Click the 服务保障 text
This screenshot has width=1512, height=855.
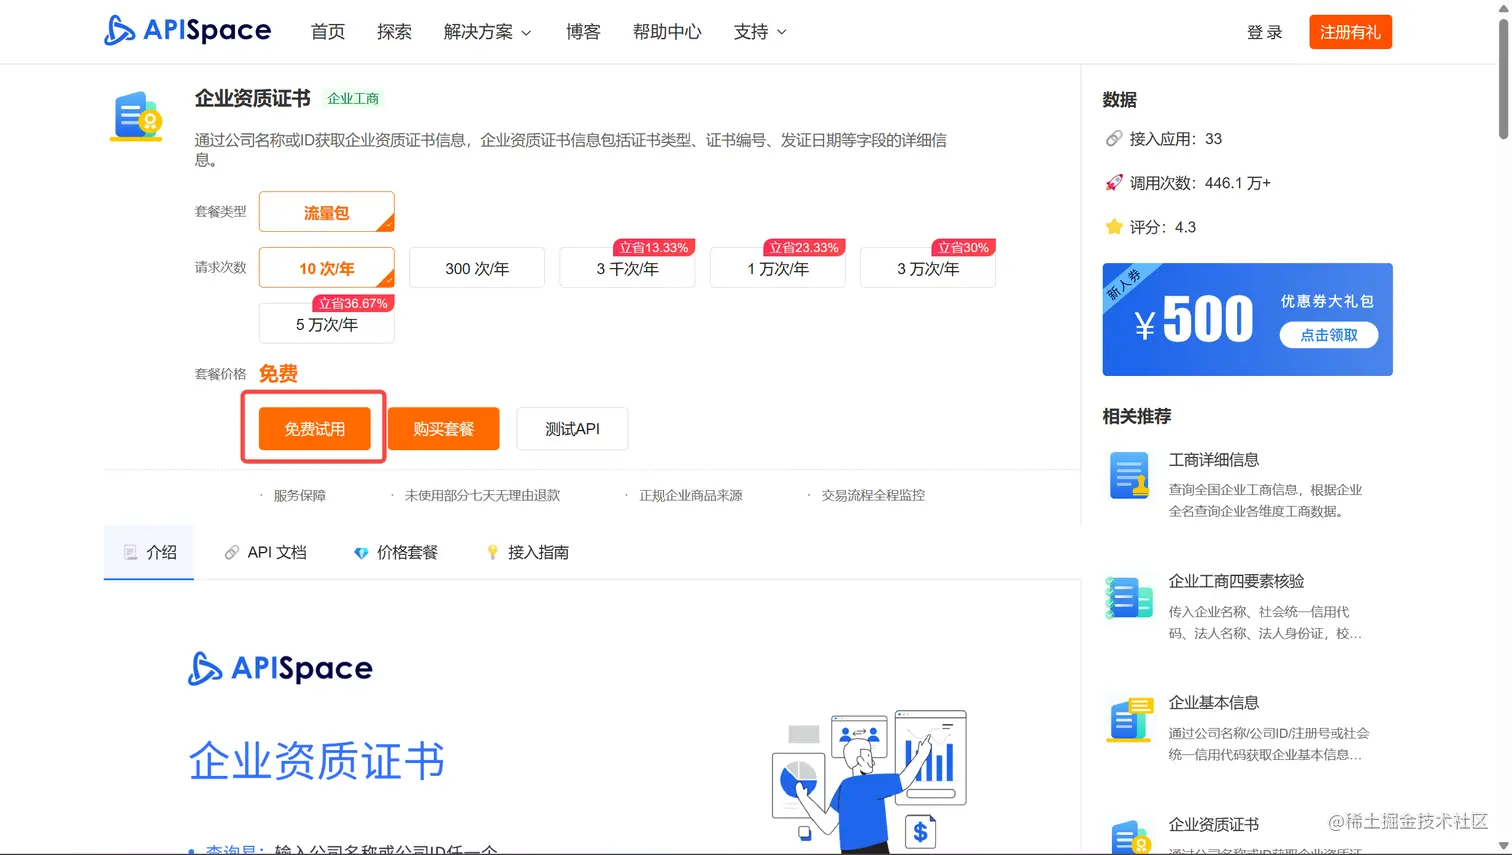[x=300, y=495]
